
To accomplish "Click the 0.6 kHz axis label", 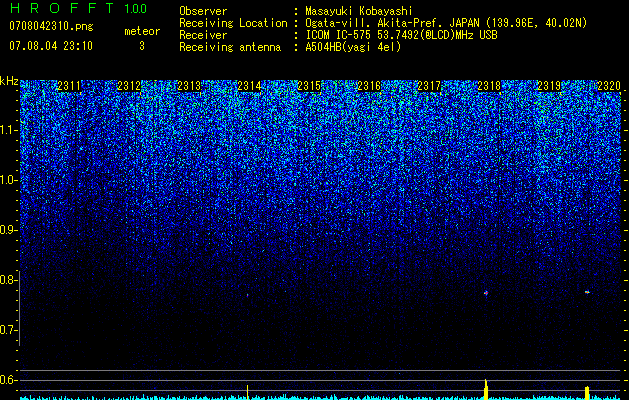I will pos(9,380).
